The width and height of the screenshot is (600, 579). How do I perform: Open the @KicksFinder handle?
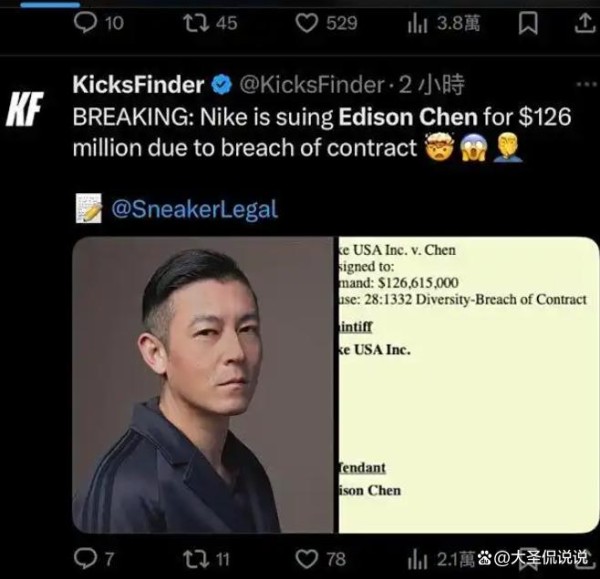point(312,85)
